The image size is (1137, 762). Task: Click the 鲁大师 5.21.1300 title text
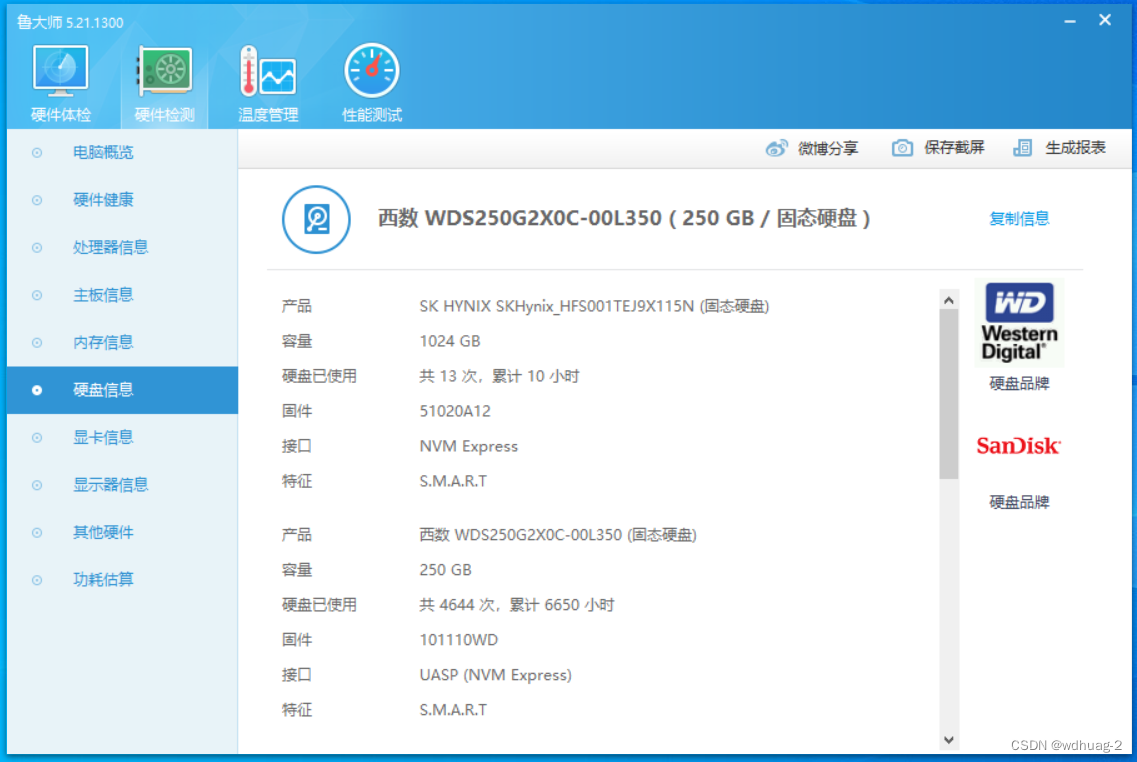70,22
